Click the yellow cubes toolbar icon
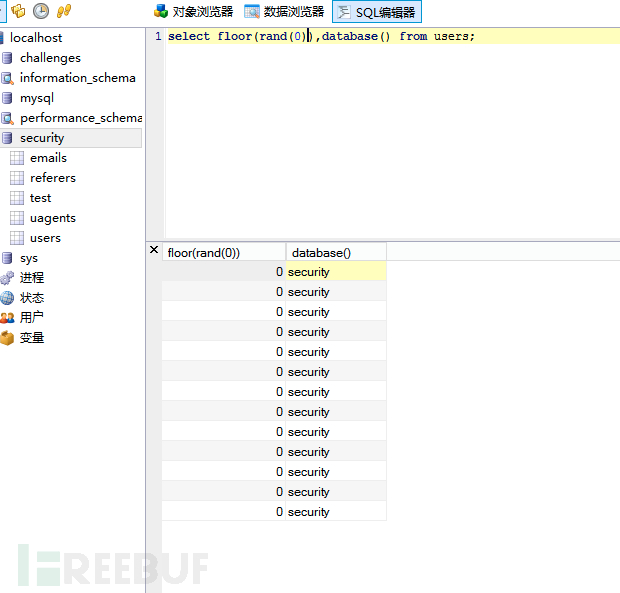The width and height of the screenshot is (620, 593). [18, 11]
